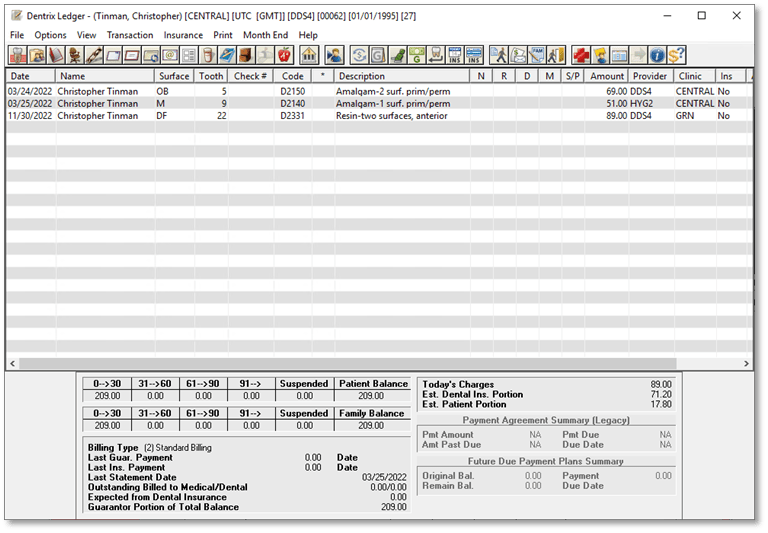Screen dimensions: 768x533
Task: Click the dollar refresh circle icon
Action: 360,55
